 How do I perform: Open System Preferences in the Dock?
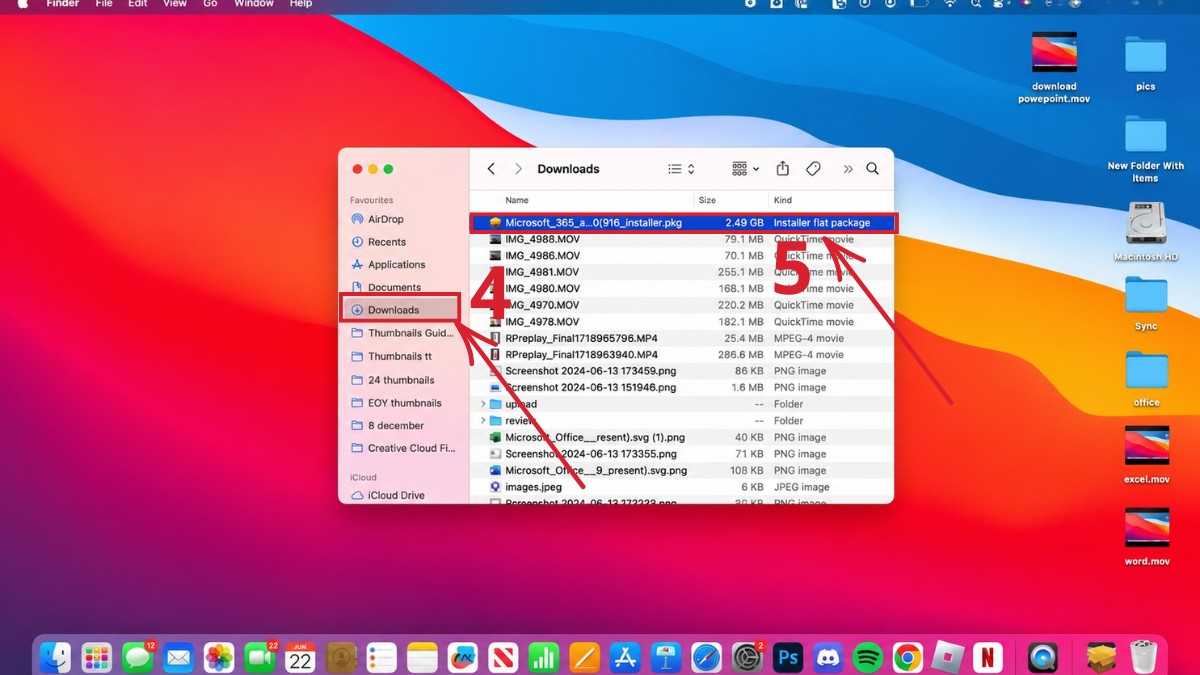pos(747,657)
